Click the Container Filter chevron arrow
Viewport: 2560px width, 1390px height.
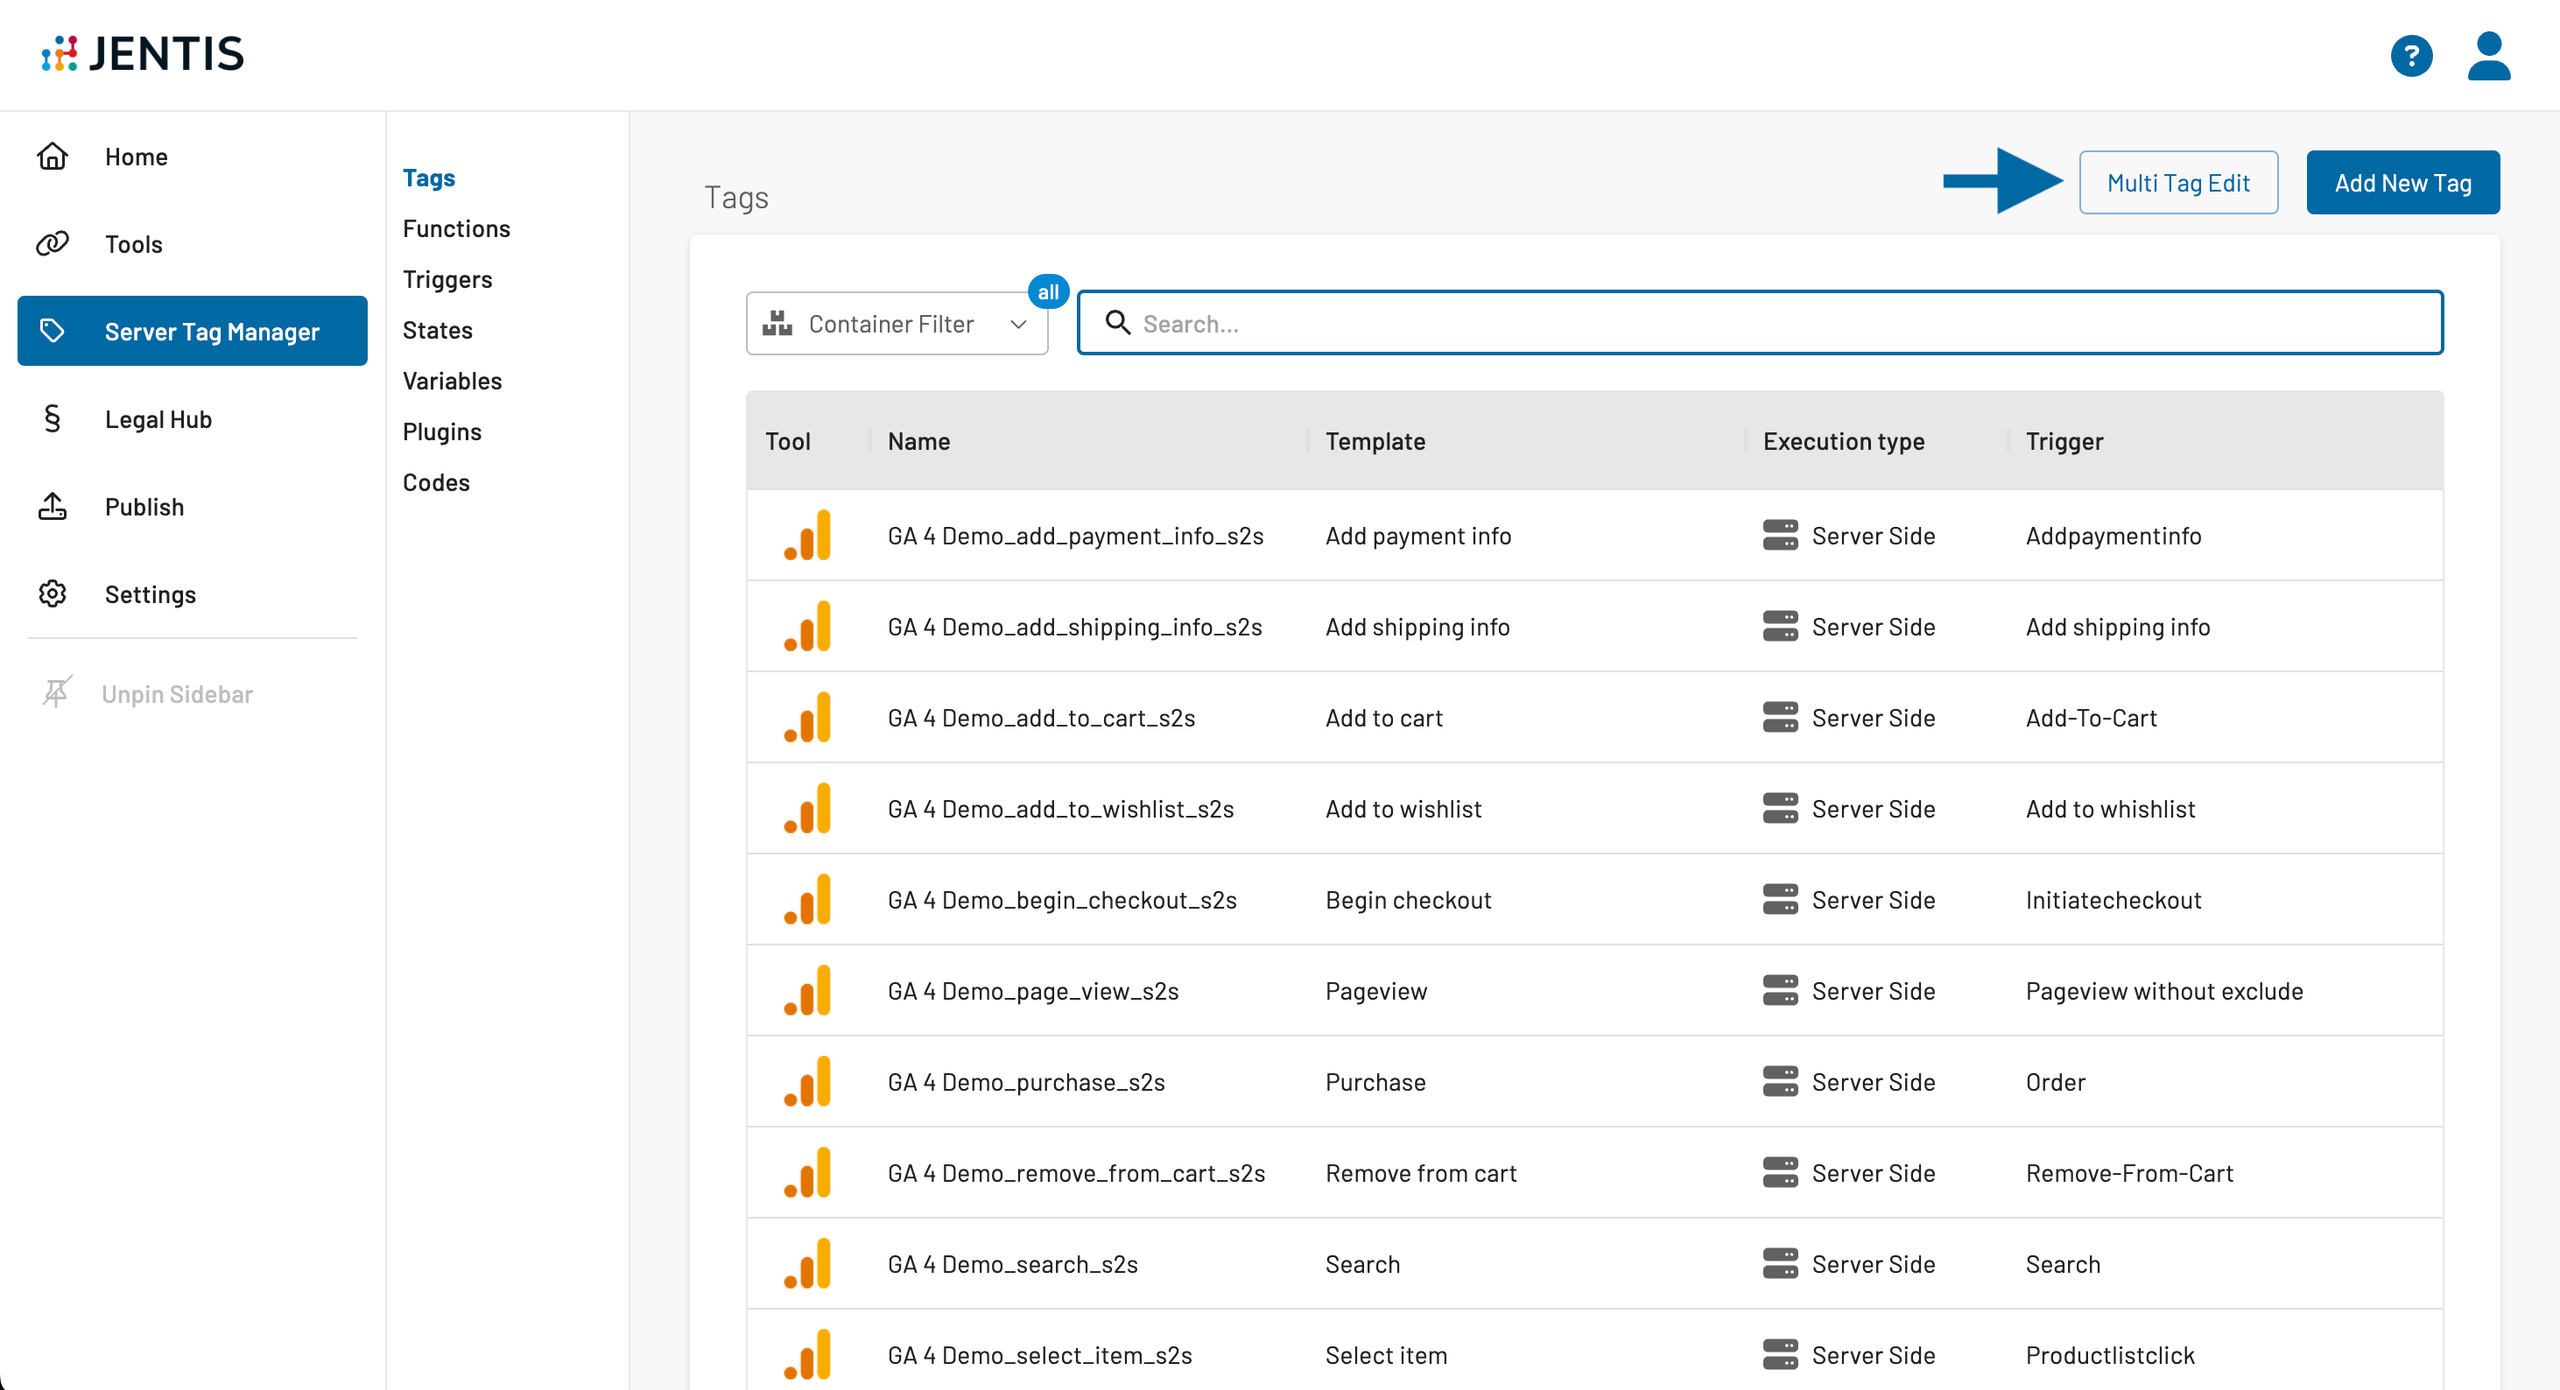[x=1018, y=324]
